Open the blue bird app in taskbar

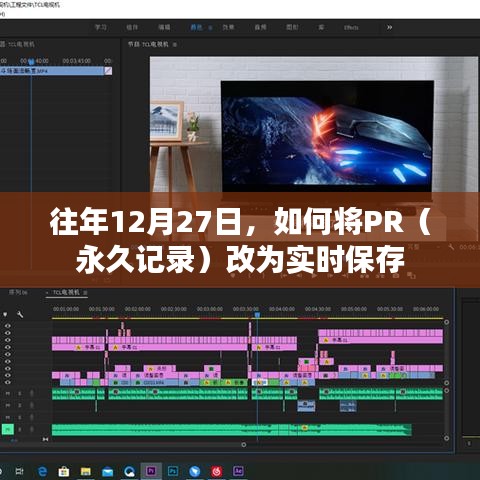click(195, 472)
